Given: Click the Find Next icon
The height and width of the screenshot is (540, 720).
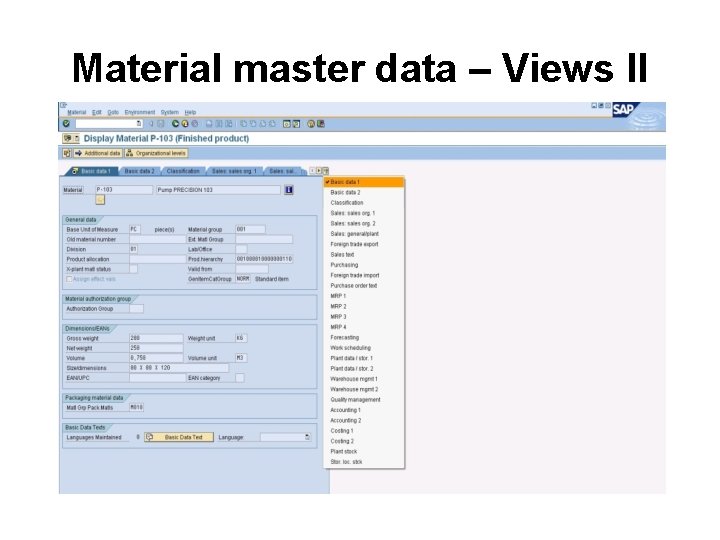Looking at the screenshot, I should click(x=228, y=124).
